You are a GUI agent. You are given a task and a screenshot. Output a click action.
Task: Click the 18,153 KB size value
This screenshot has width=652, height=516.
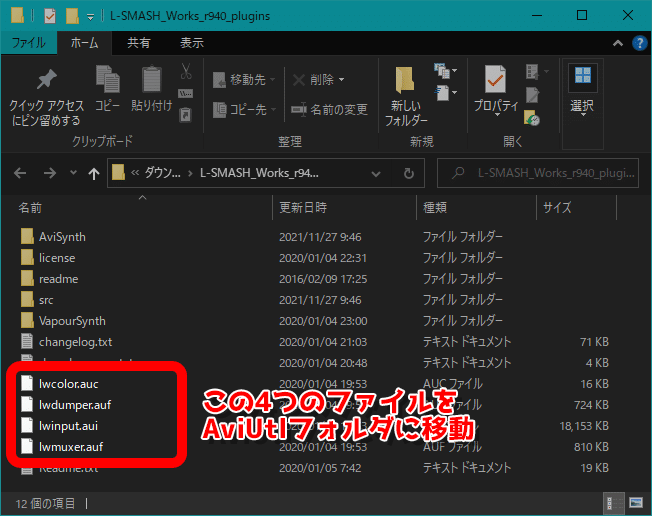tap(584, 426)
